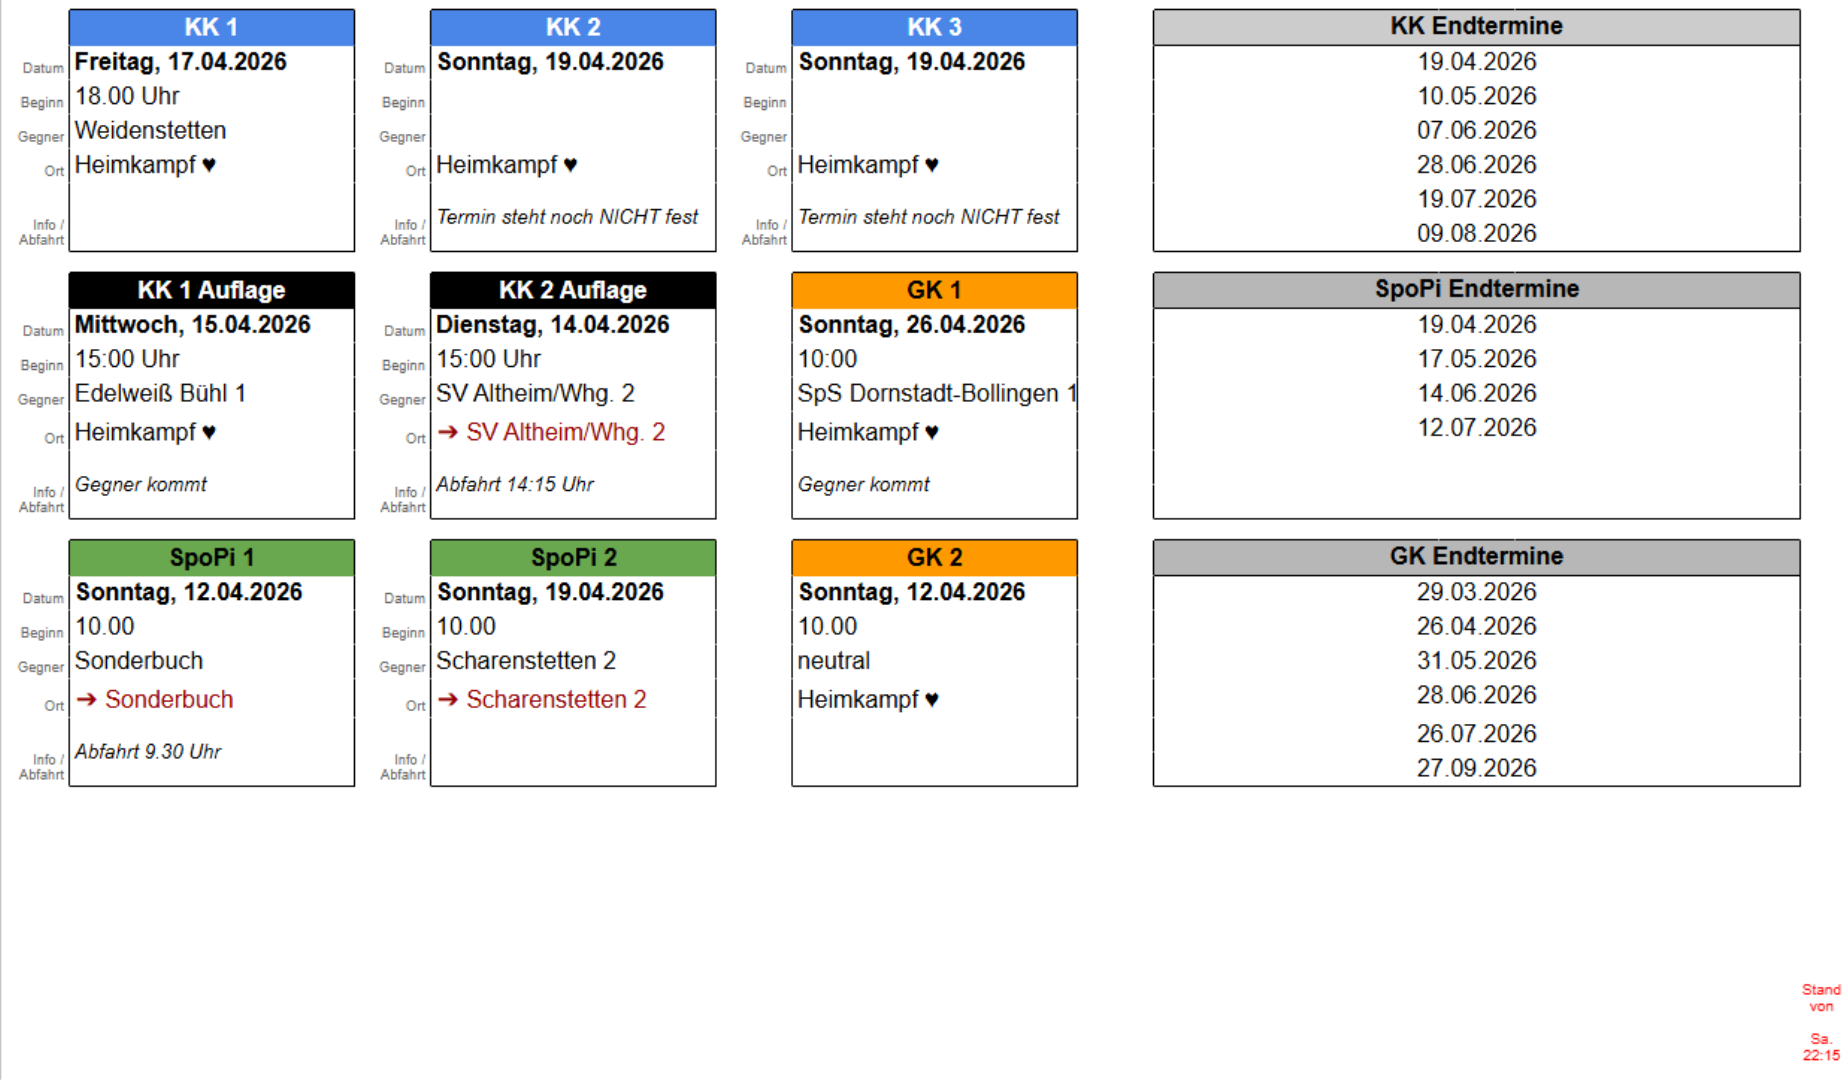Click the heart after Heimkampf in KK 2 card
Image resolution: width=1843 pixels, height=1080 pixels.
(570, 165)
